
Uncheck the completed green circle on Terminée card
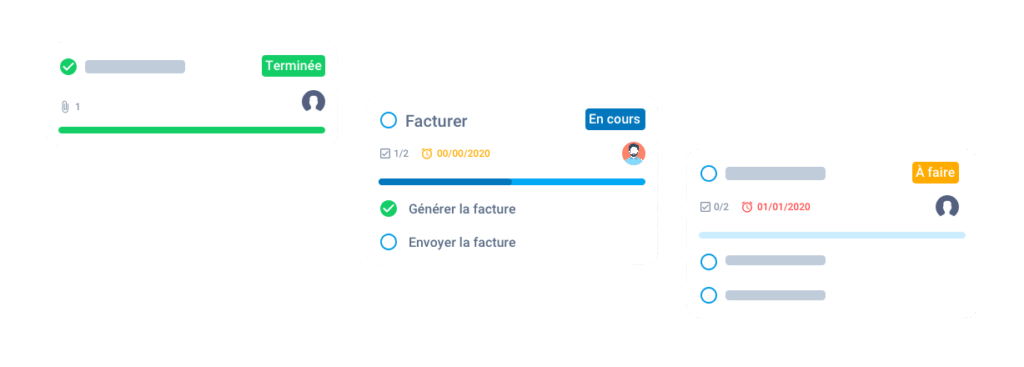pyautogui.click(x=68, y=67)
